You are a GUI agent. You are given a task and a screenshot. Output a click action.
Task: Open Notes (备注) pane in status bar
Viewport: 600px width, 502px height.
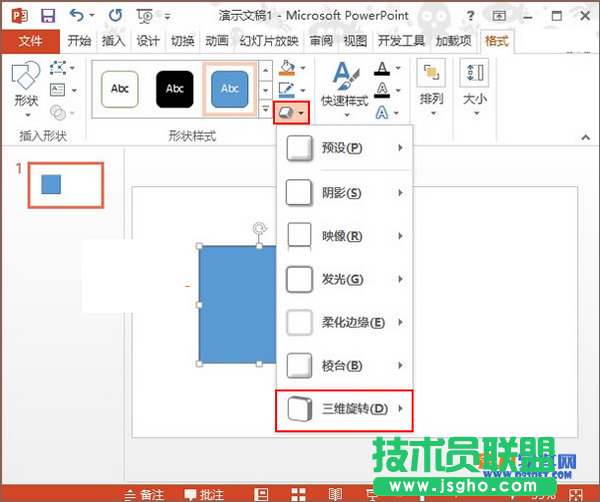144,495
